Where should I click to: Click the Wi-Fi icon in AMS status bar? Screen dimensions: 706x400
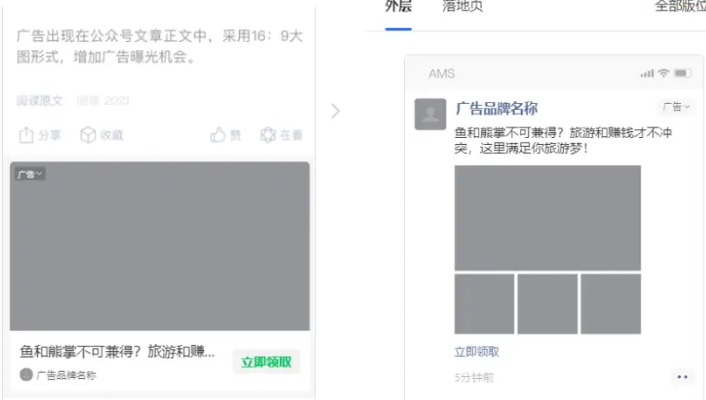pos(663,73)
